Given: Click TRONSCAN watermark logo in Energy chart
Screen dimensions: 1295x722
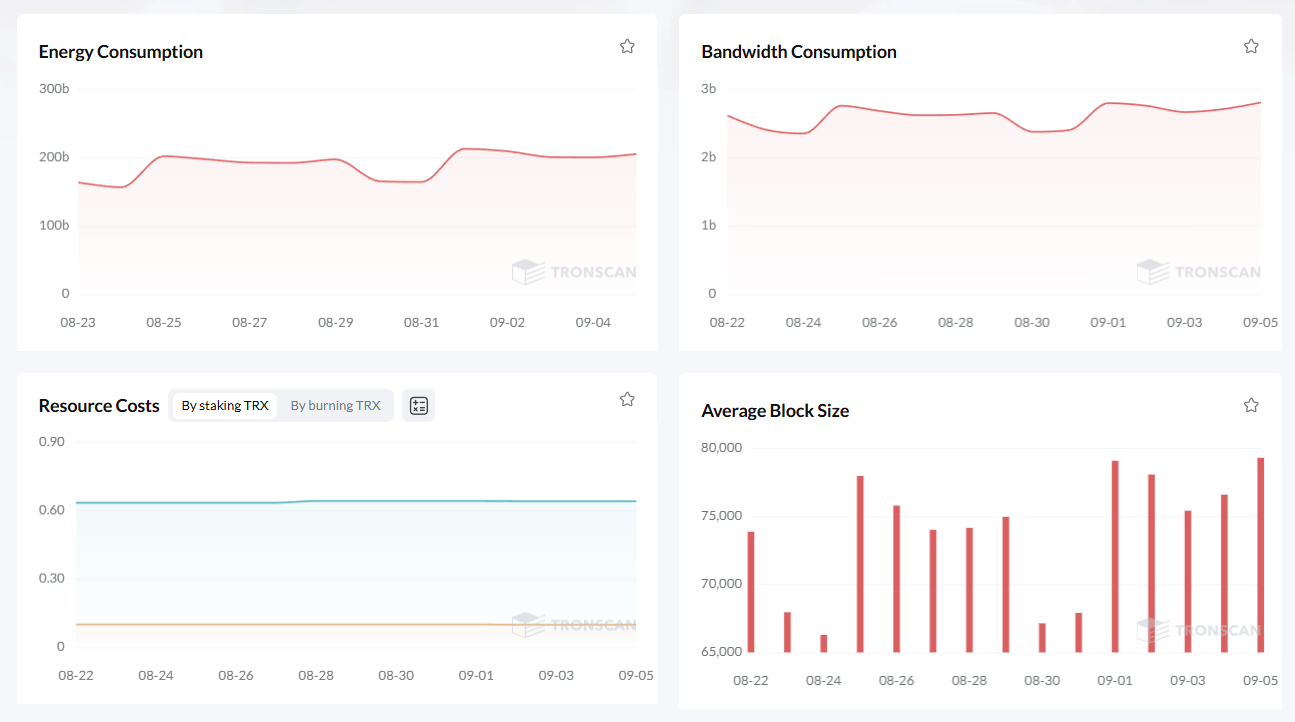Looking at the screenshot, I should click(574, 271).
